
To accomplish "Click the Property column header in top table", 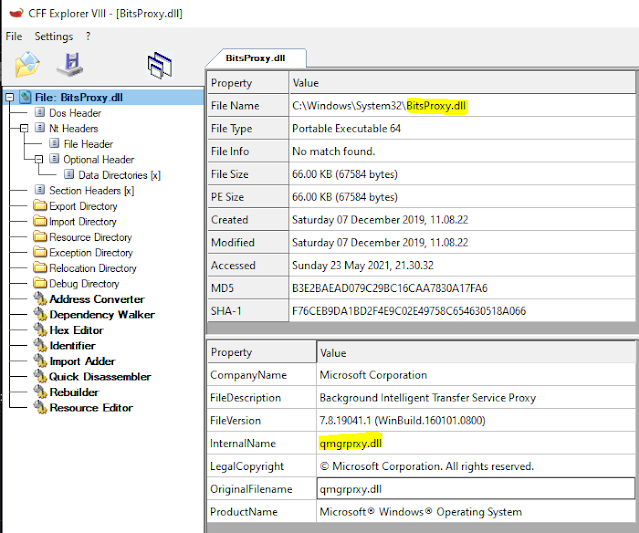I will click(x=248, y=83).
